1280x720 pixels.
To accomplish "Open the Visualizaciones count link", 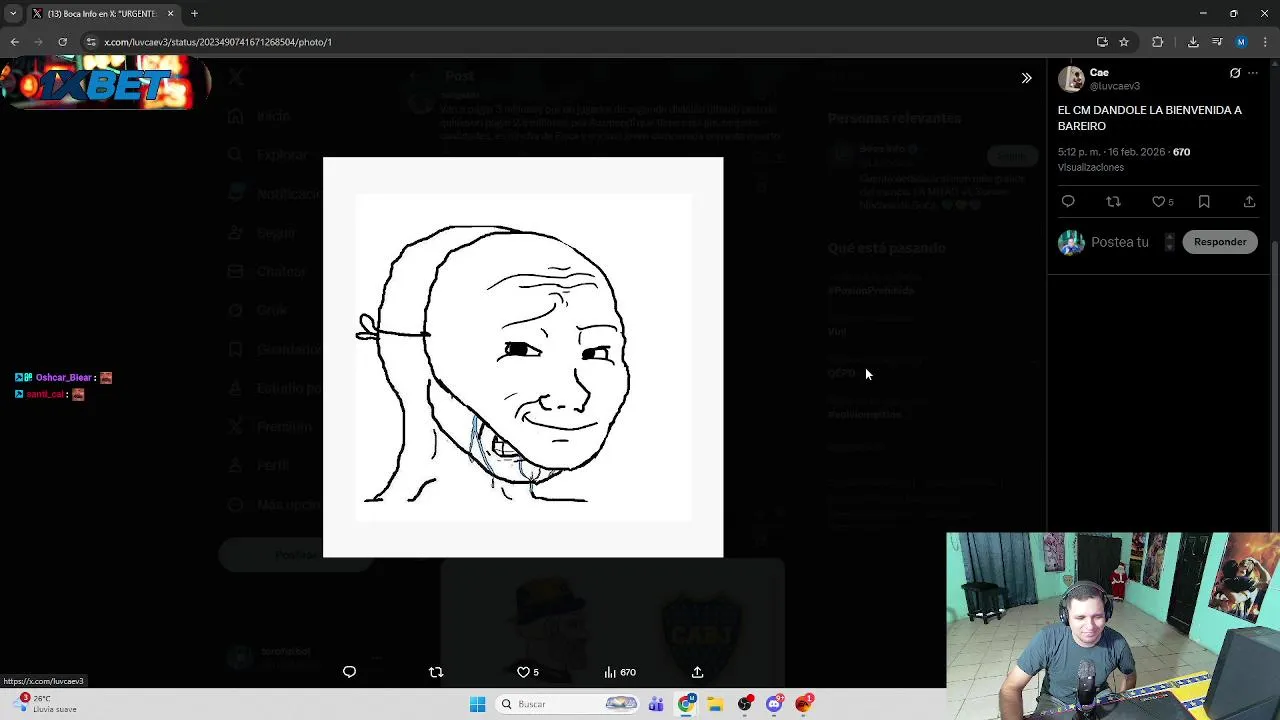I will (1091, 167).
